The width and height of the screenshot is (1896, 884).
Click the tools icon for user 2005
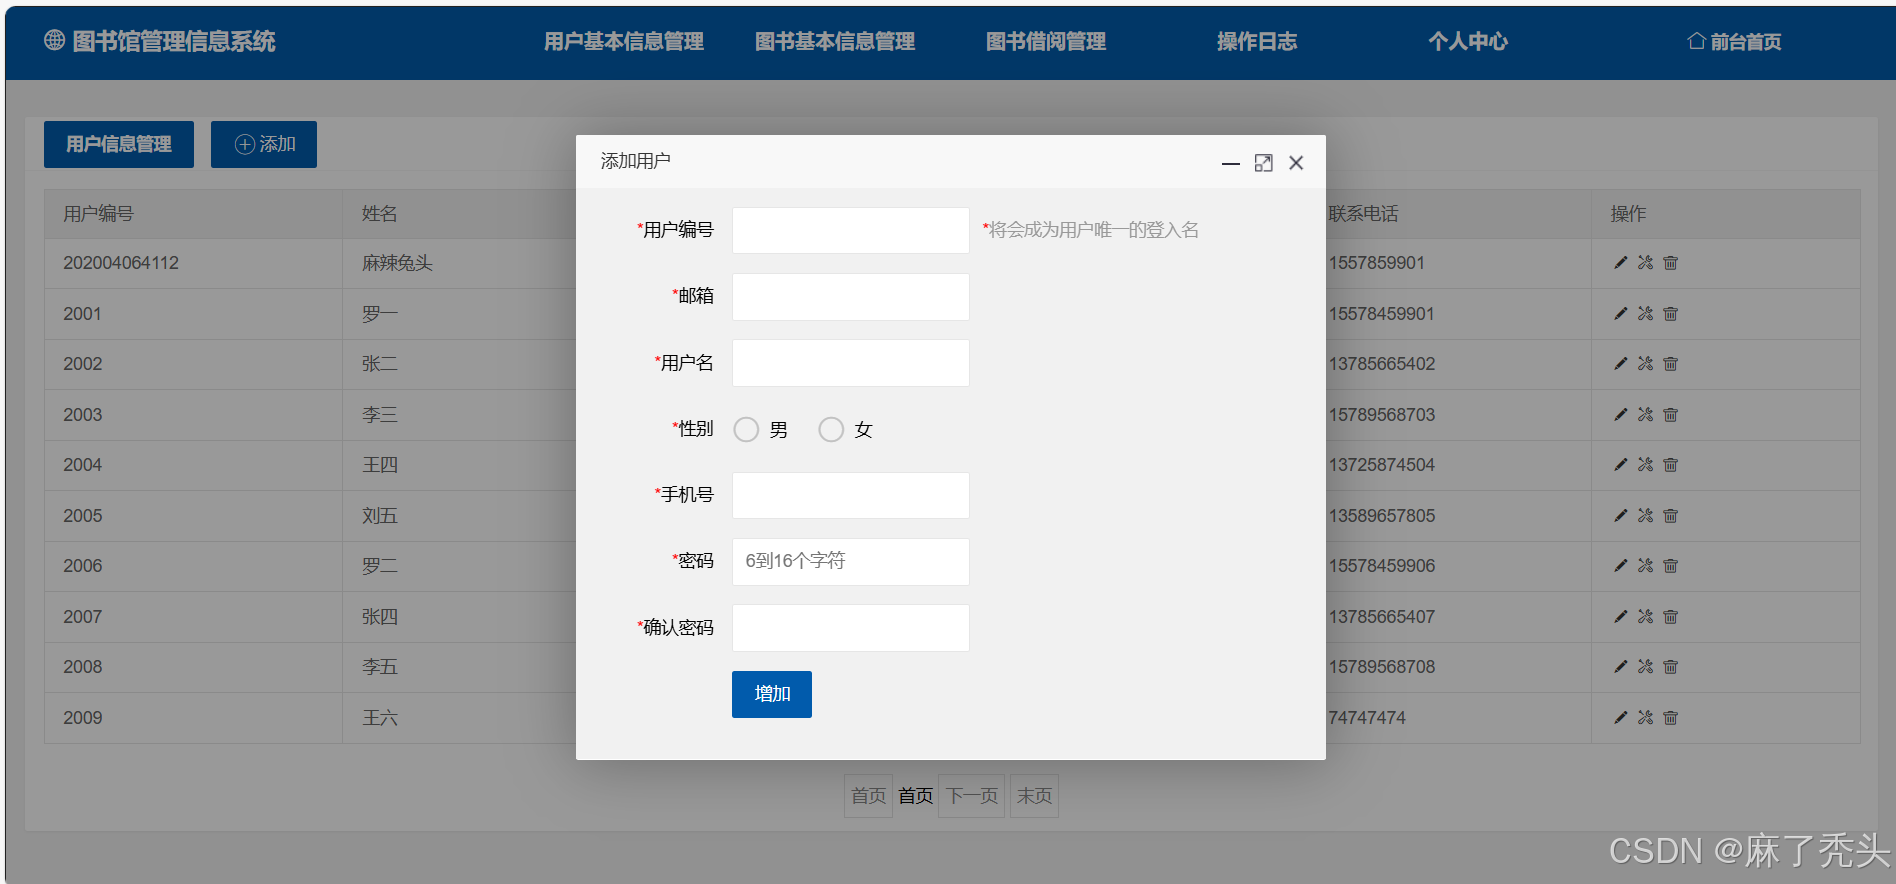(1645, 516)
